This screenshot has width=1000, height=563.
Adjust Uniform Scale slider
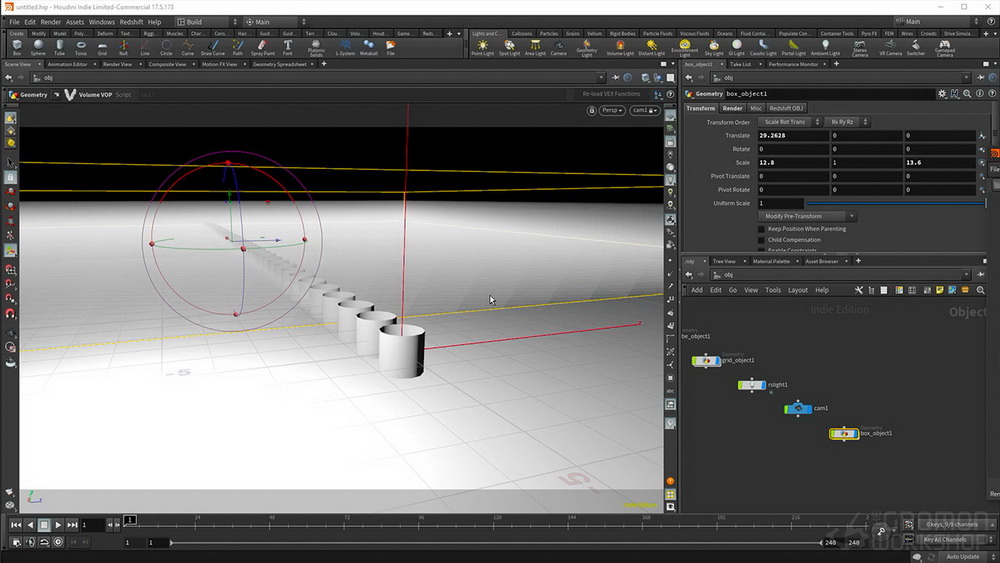pos(895,203)
